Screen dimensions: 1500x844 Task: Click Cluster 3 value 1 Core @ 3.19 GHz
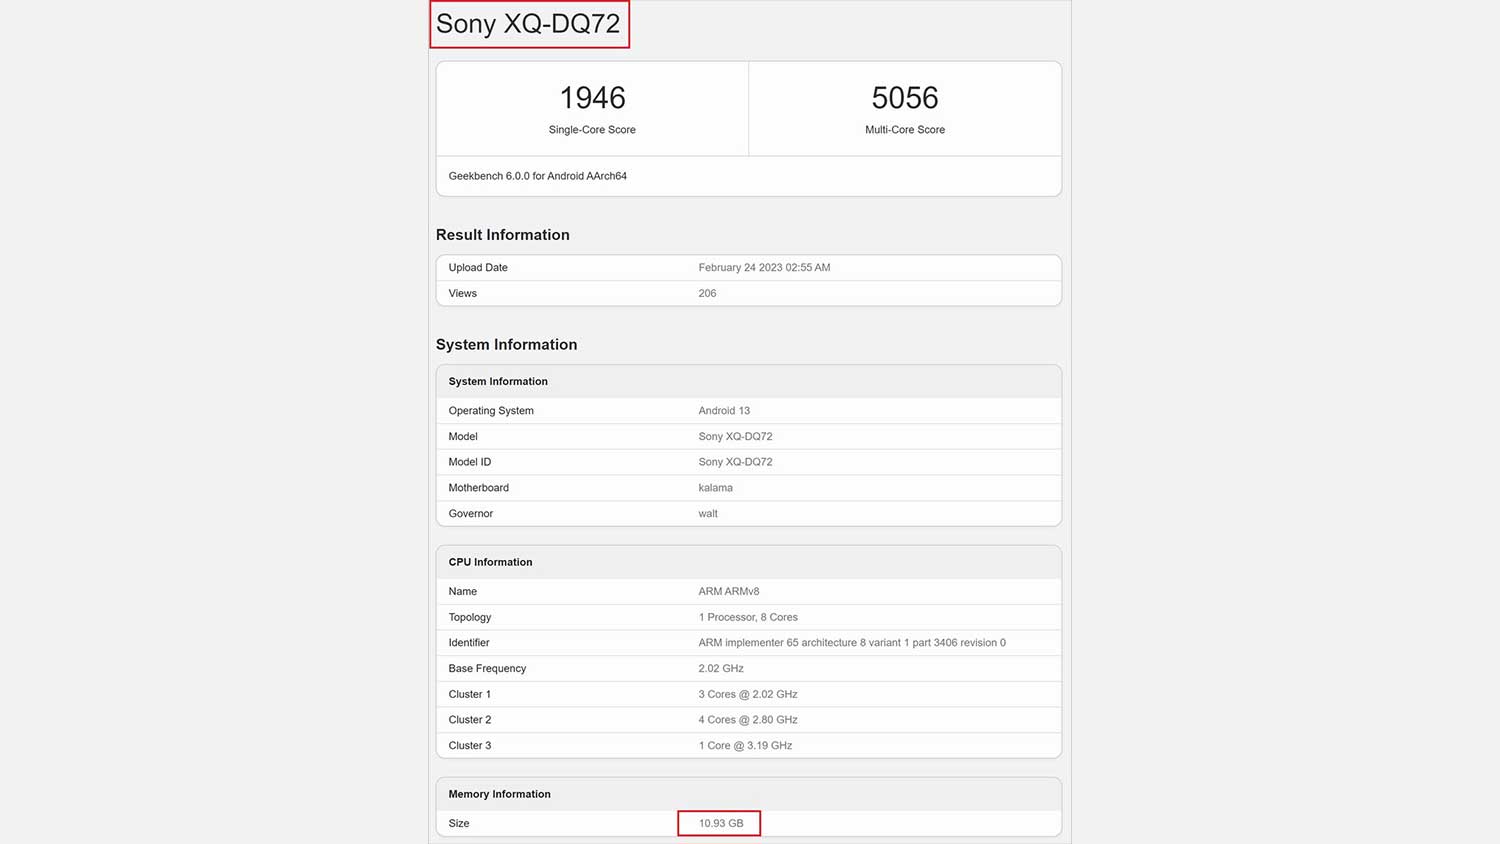(745, 746)
